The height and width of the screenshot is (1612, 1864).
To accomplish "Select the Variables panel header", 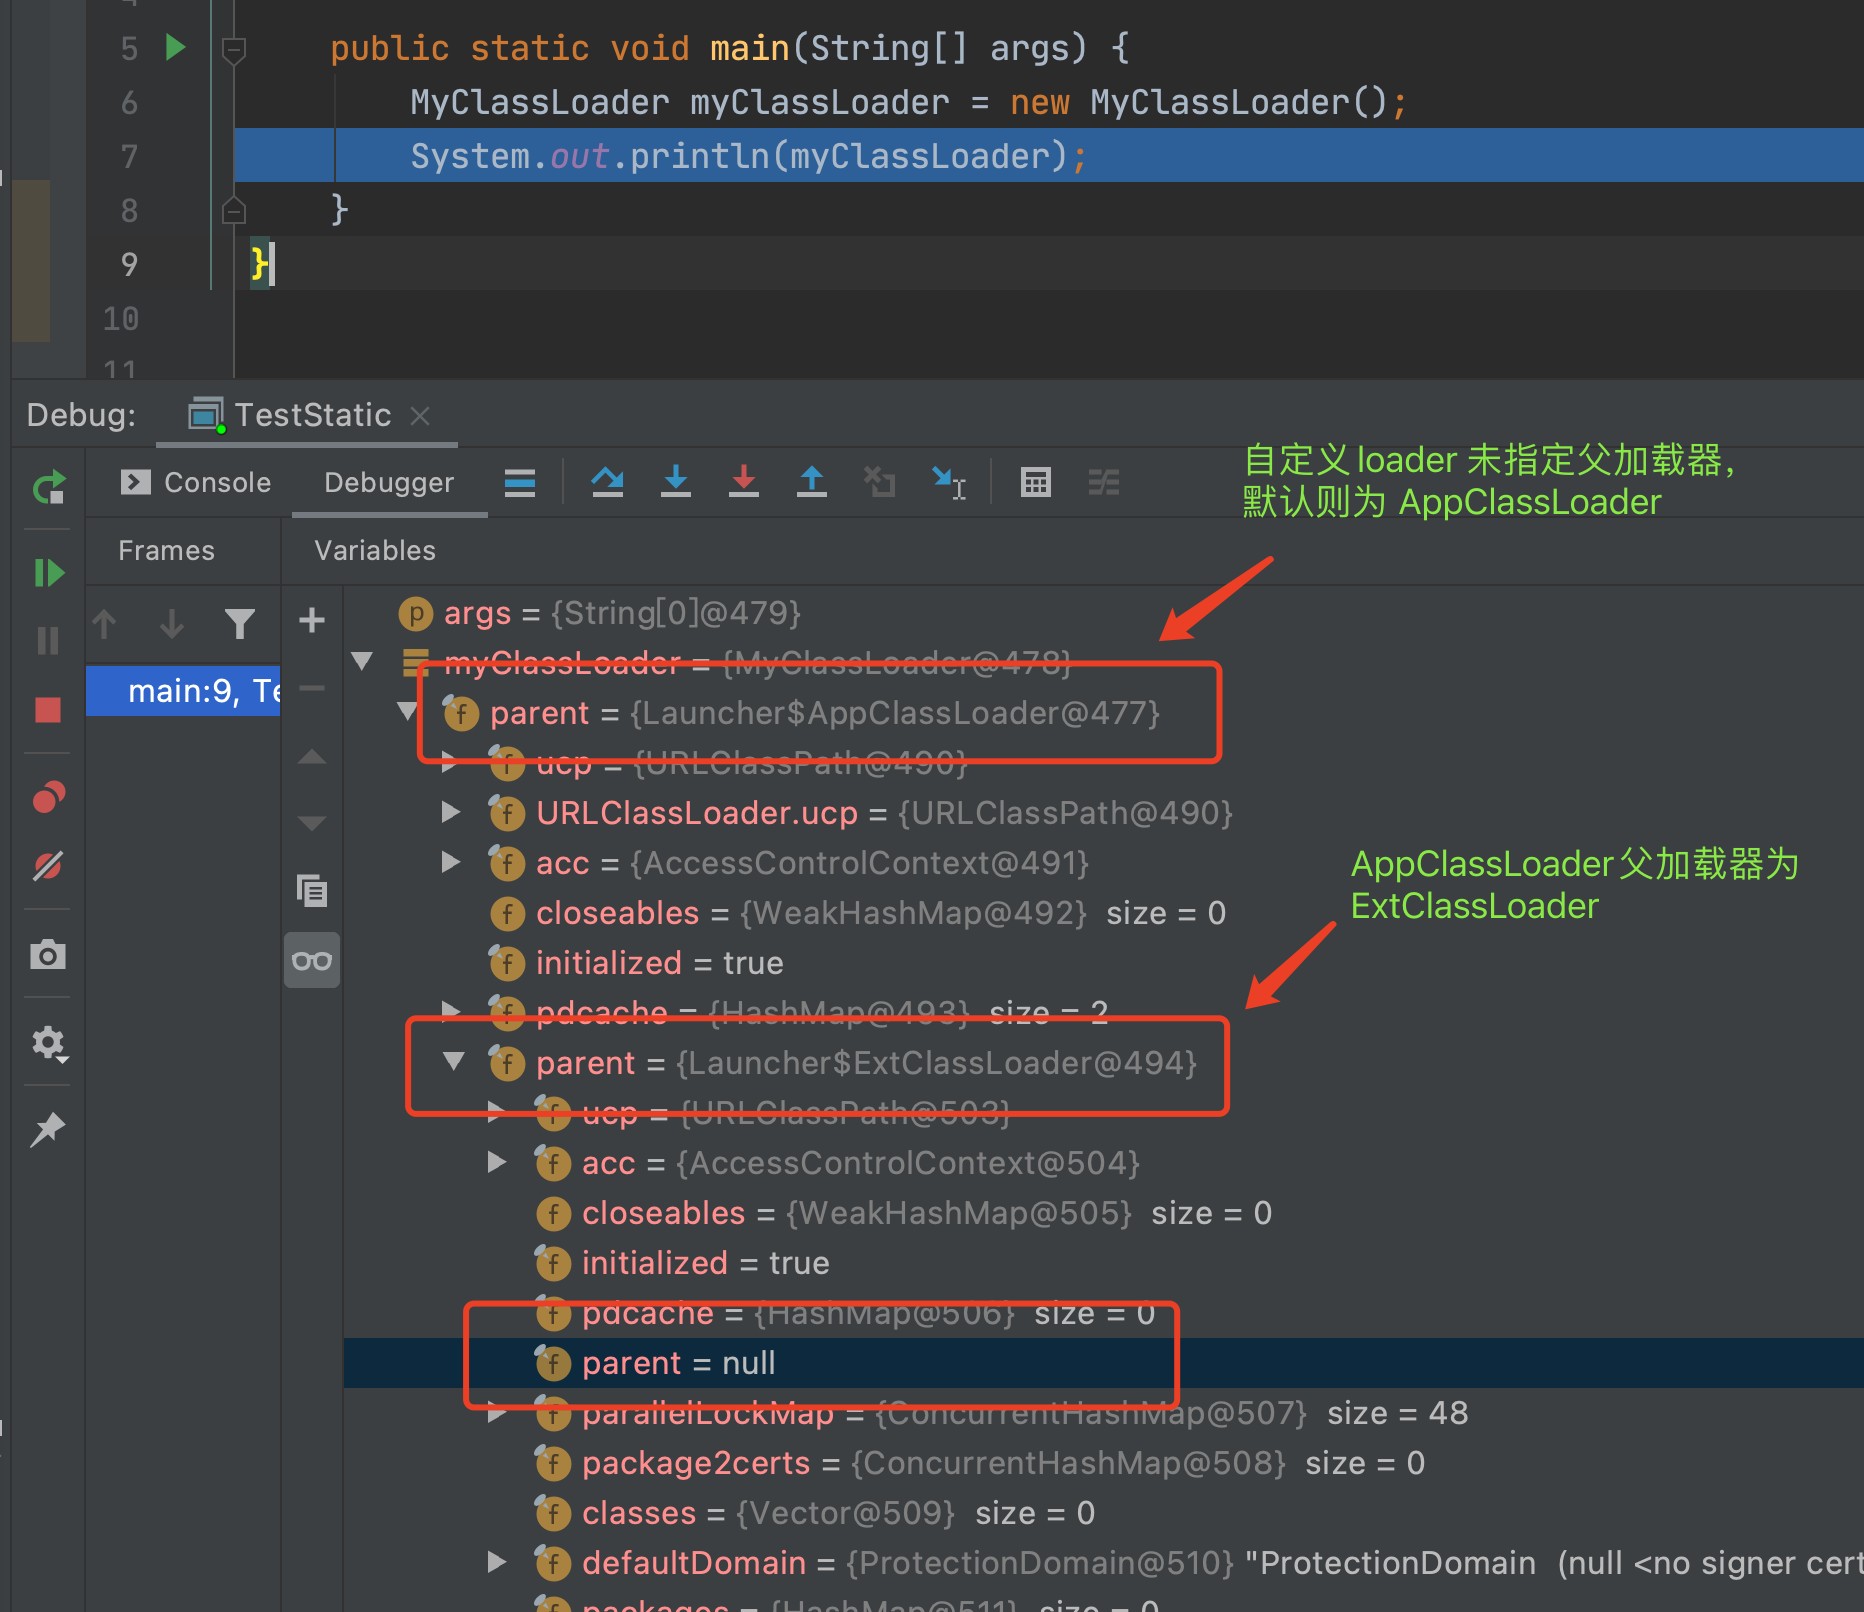I will pyautogui.click(x=375, y=551).
